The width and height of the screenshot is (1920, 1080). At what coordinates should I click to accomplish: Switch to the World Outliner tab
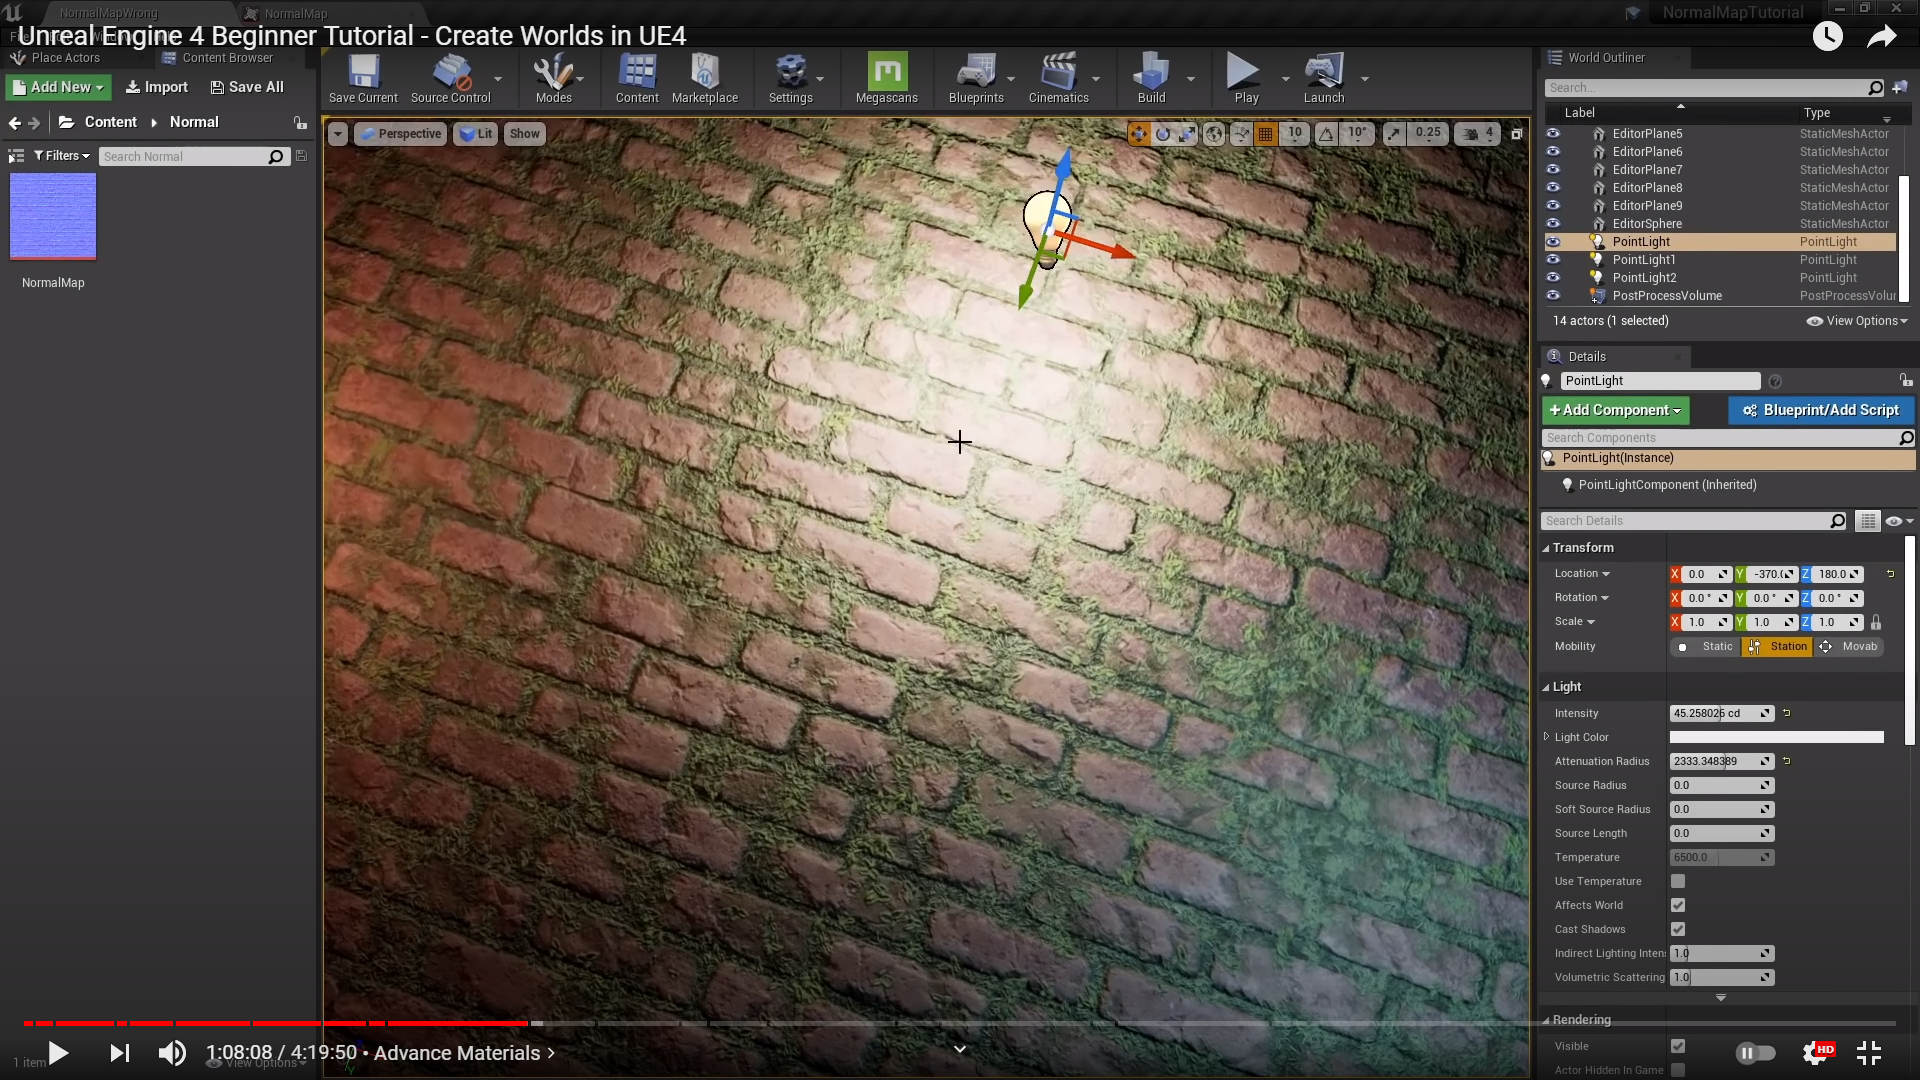pos(1604,57)
